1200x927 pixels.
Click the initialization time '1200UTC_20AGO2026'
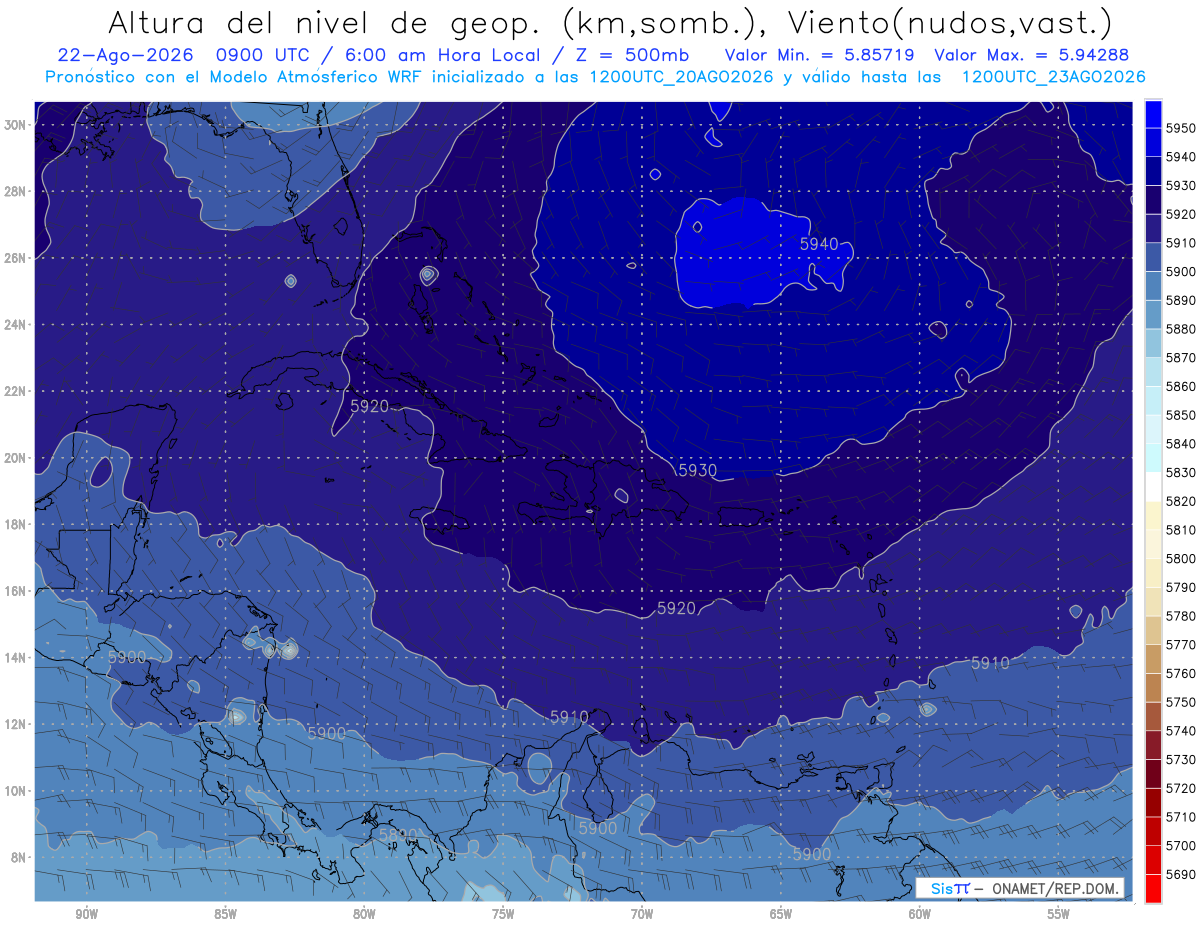681,76
